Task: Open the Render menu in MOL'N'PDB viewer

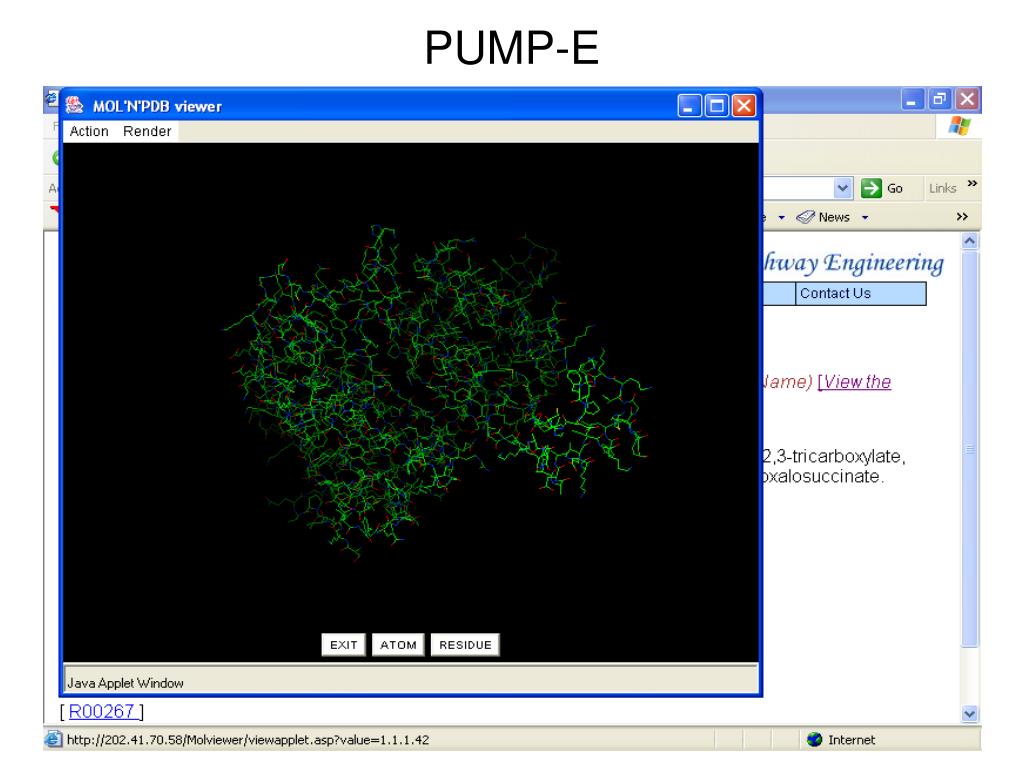Action: point(147,131)
